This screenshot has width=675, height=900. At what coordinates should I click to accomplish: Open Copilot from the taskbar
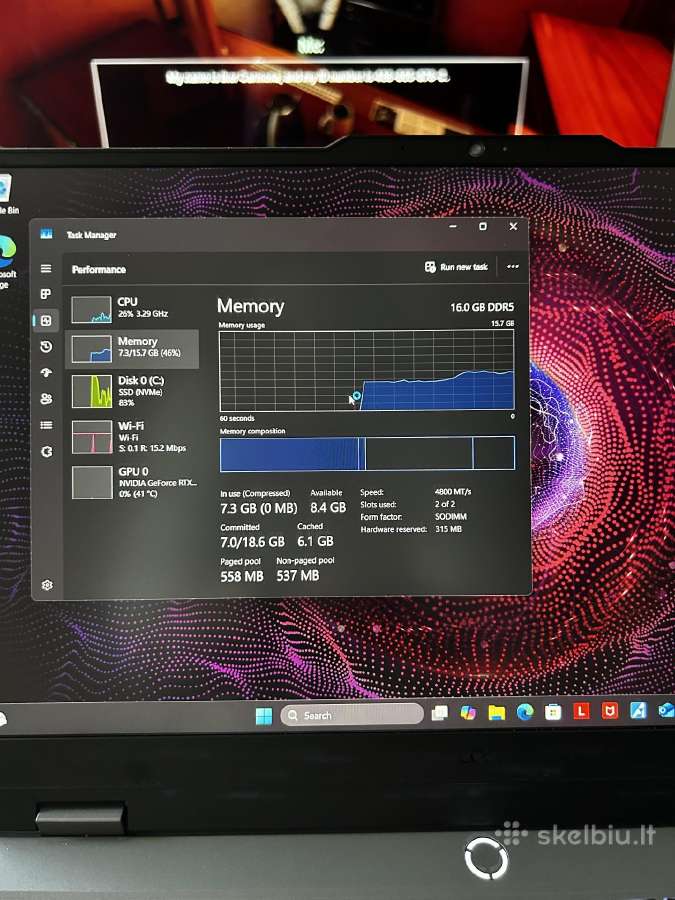468,713
